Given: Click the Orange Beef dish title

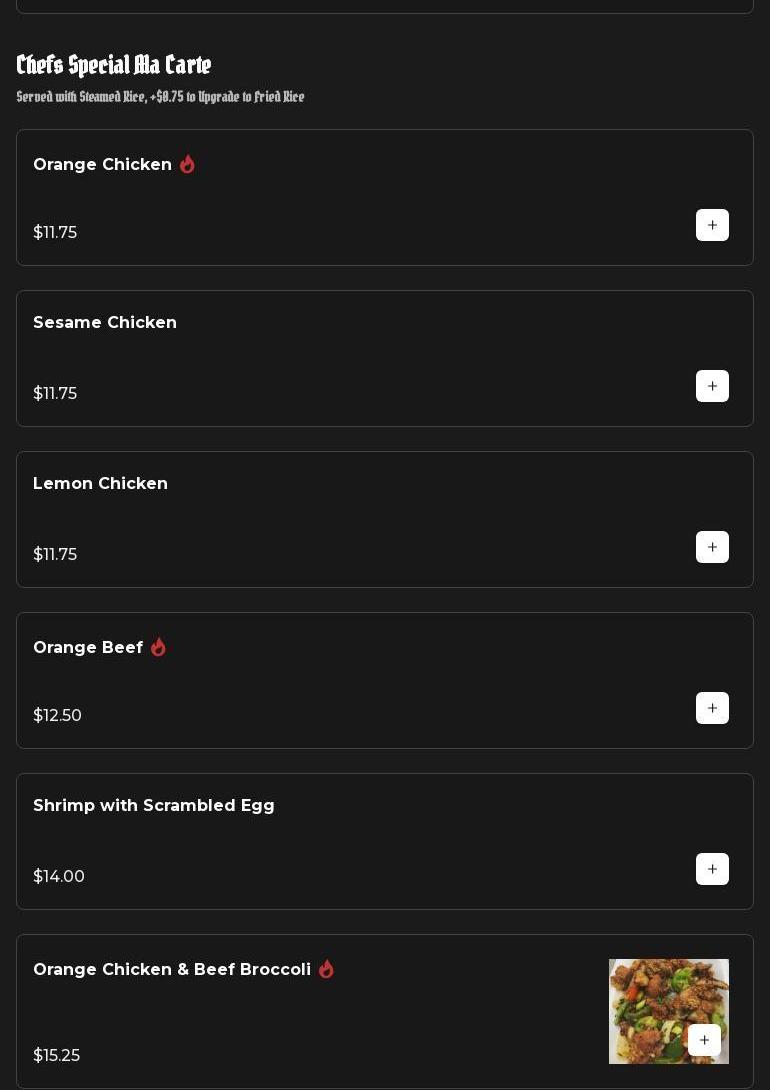Looking at the screenshot, I should [88, 648].
